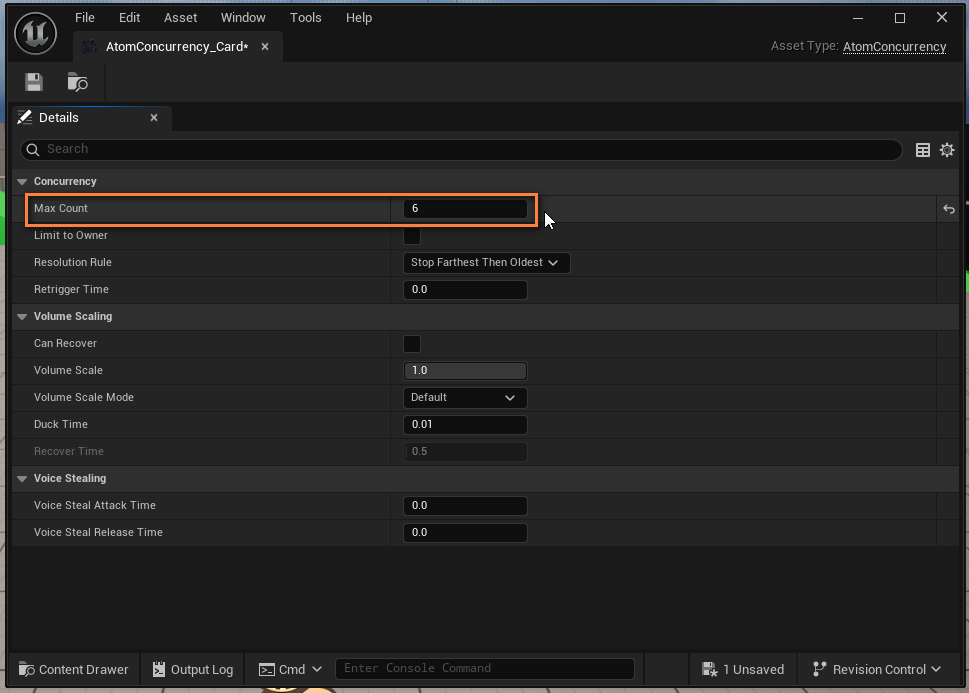Collapse the Voice Stealing section
Viewport: 969px width, 693px height.
[22, 478]
